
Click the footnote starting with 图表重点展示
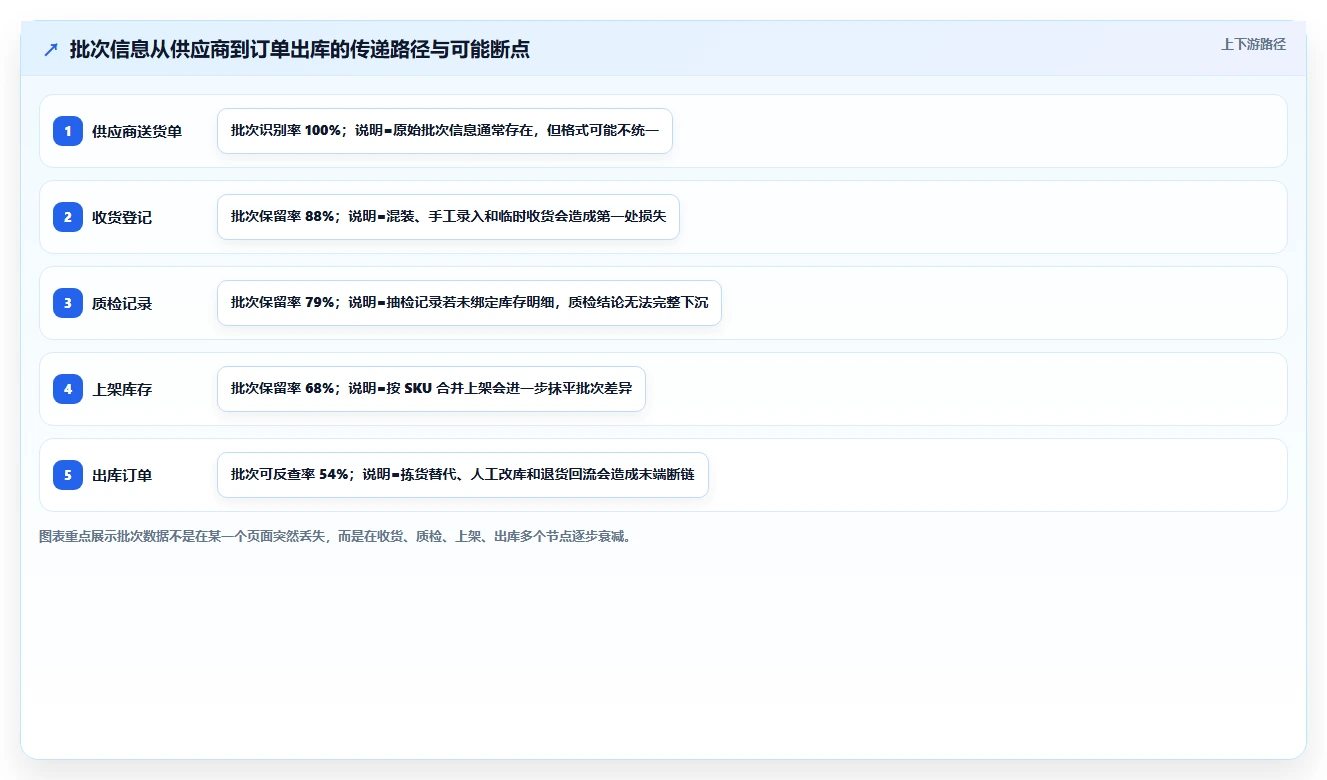[x=338, y=536]
